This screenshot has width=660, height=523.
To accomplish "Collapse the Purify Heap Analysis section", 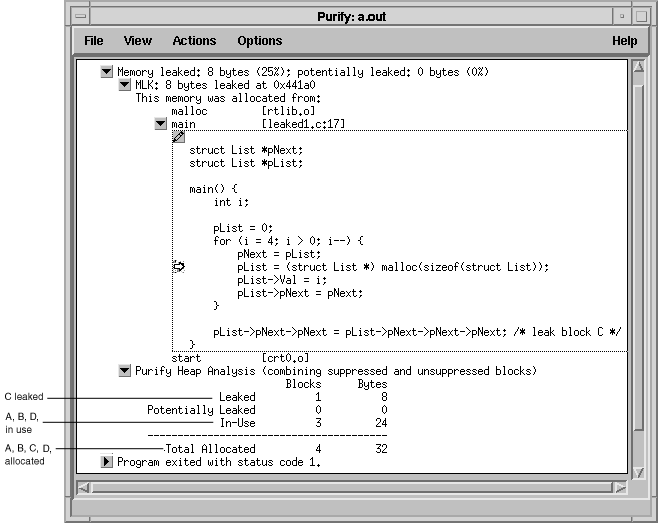I will pyautogui.click(x=125, y=371).
